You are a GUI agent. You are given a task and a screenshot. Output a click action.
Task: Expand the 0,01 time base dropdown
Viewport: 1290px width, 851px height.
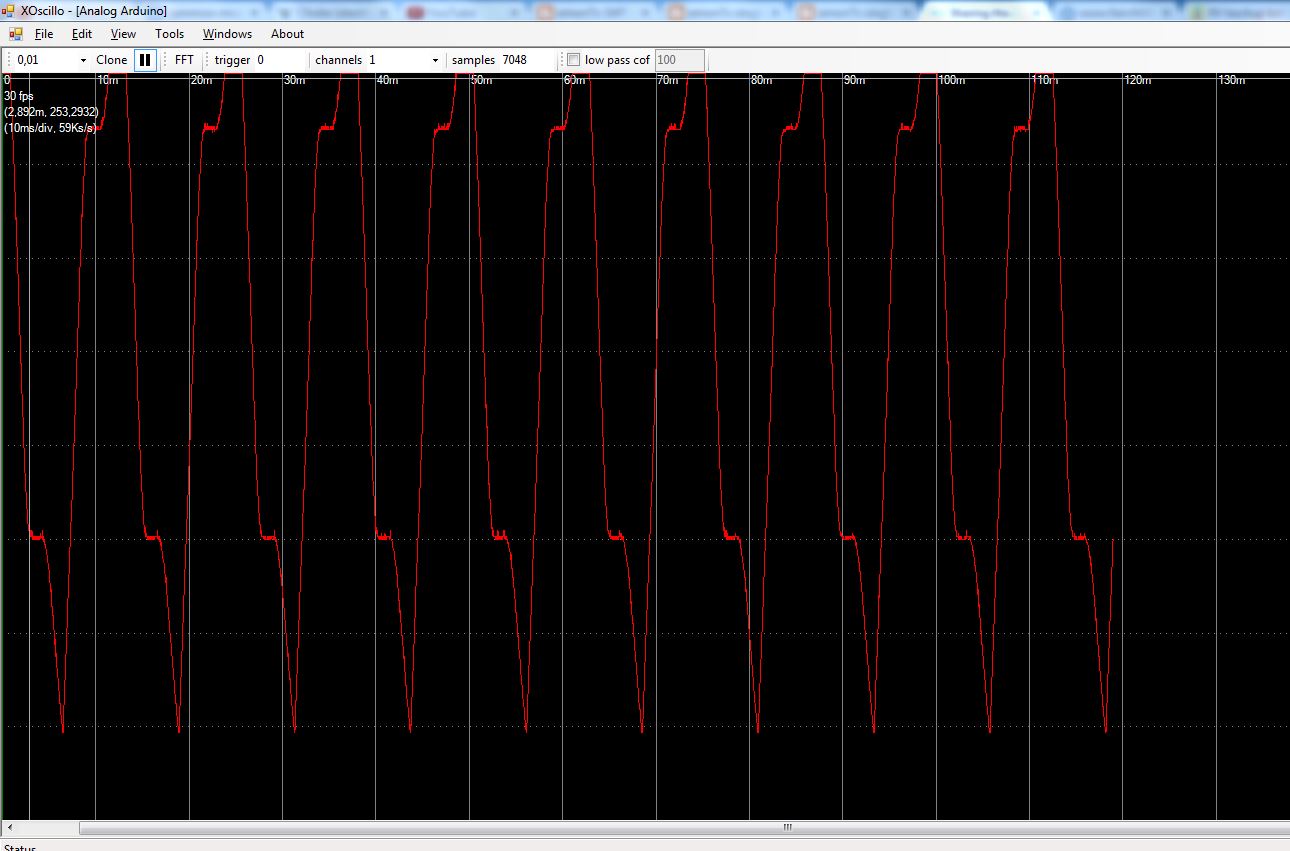pyautogui.click(x=83, y=61)
